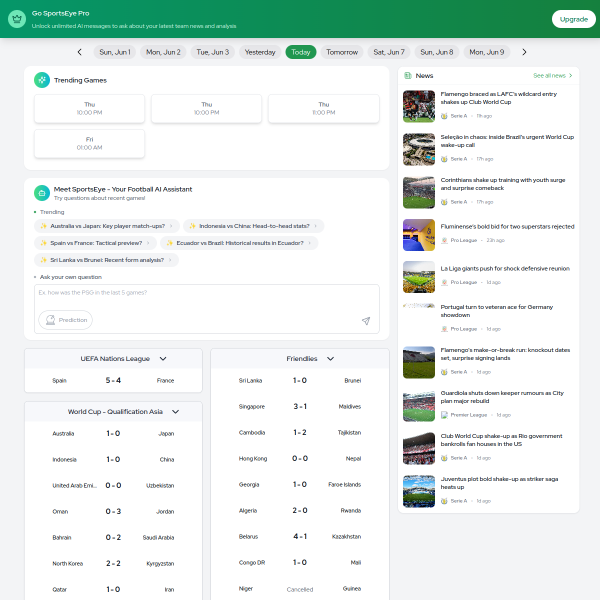
Task: Ask Indonesia vs China head-to-head stats
Action: 253,226
